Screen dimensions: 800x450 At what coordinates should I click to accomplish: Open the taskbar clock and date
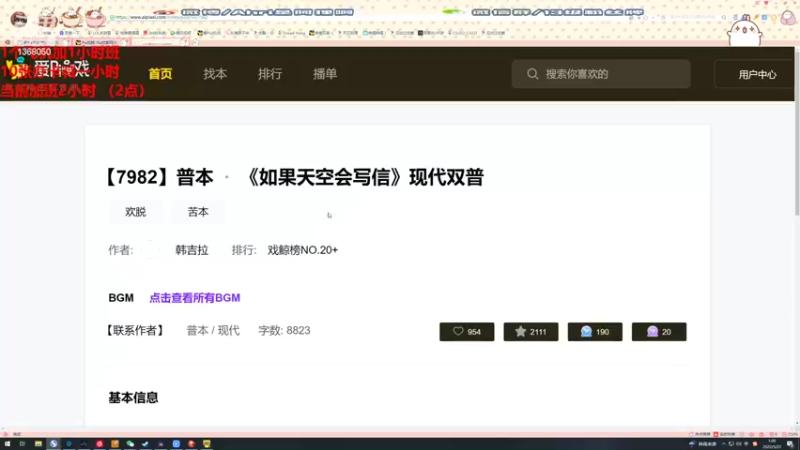coord(771,444)
